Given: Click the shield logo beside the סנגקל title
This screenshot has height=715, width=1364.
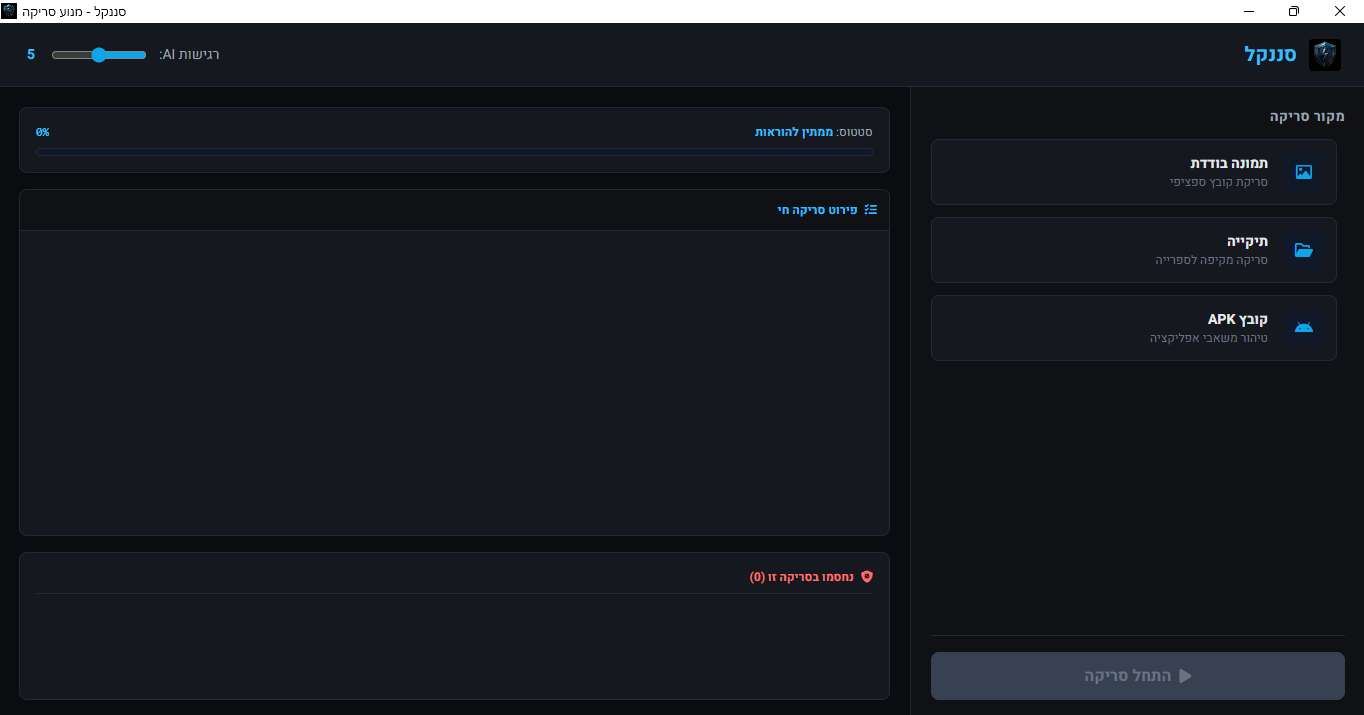Looking at the screenshot, I should (x=1324, y=54).
